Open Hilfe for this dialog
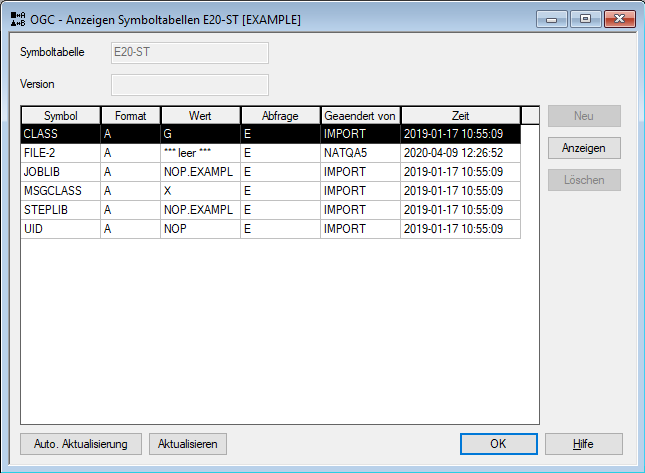Viewport: 645px width, 473px height. (584, 443)
